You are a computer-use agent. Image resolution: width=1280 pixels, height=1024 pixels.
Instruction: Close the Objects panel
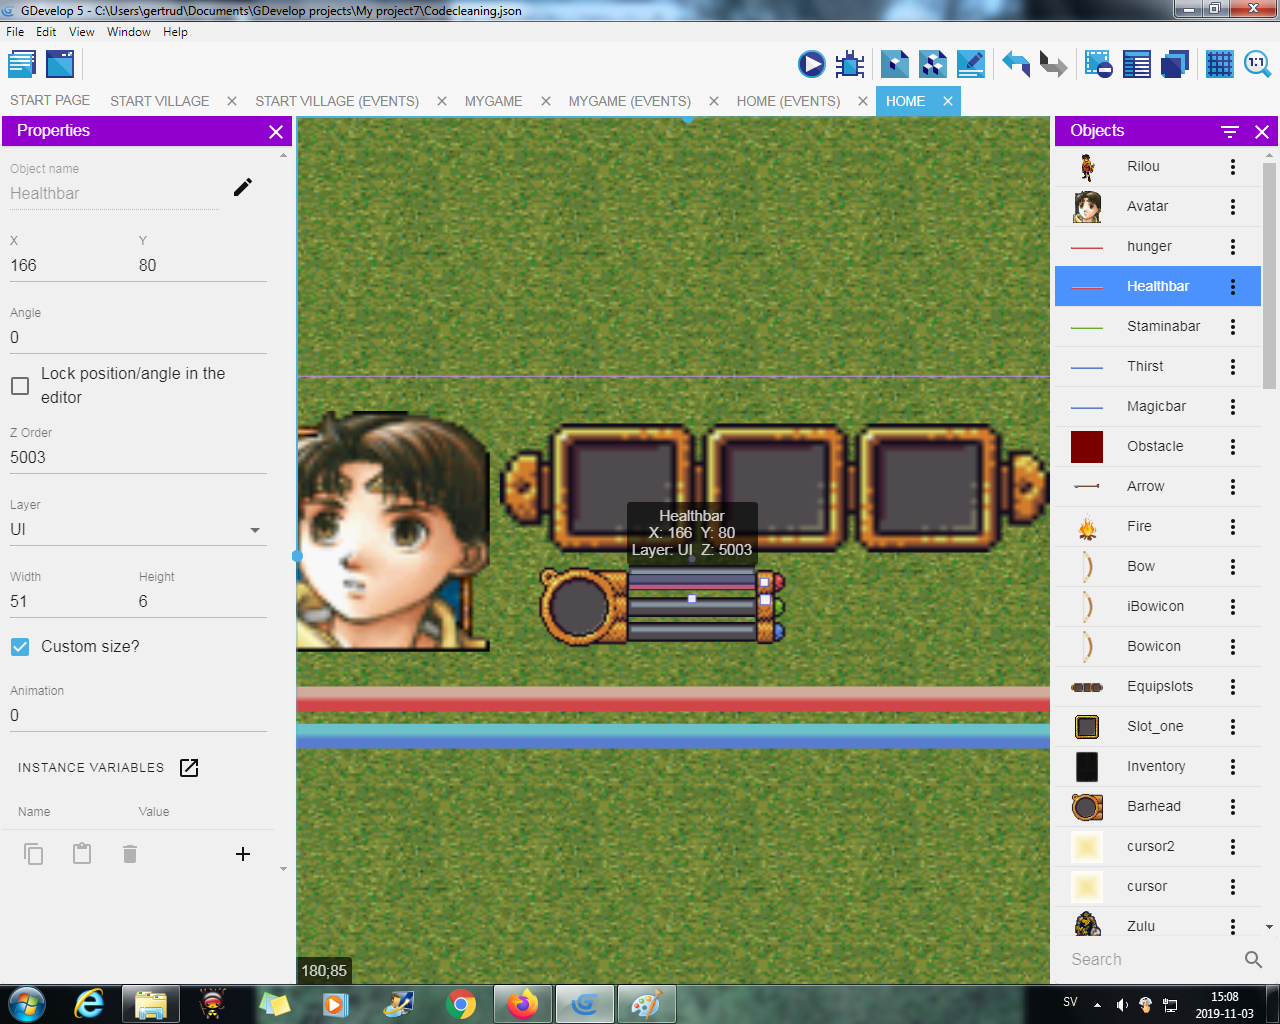point(1262,132)
